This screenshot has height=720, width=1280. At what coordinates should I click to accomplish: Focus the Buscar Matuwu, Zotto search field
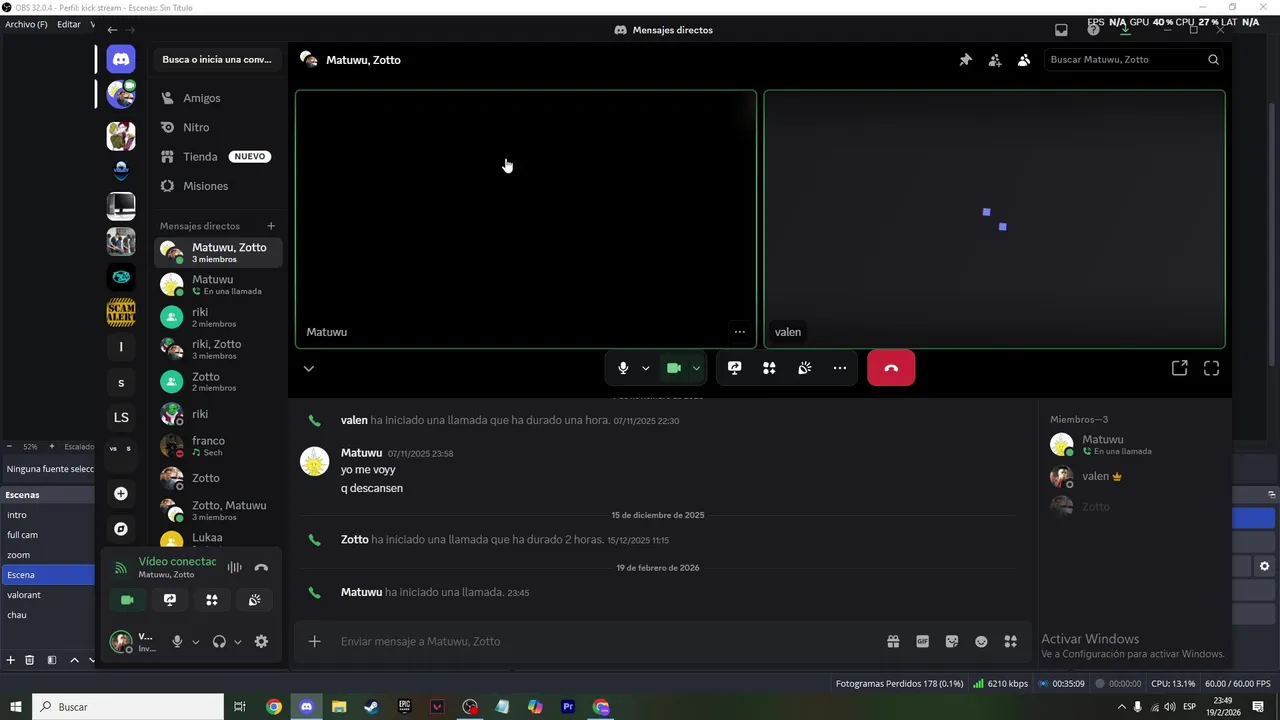pos(1134,60)
